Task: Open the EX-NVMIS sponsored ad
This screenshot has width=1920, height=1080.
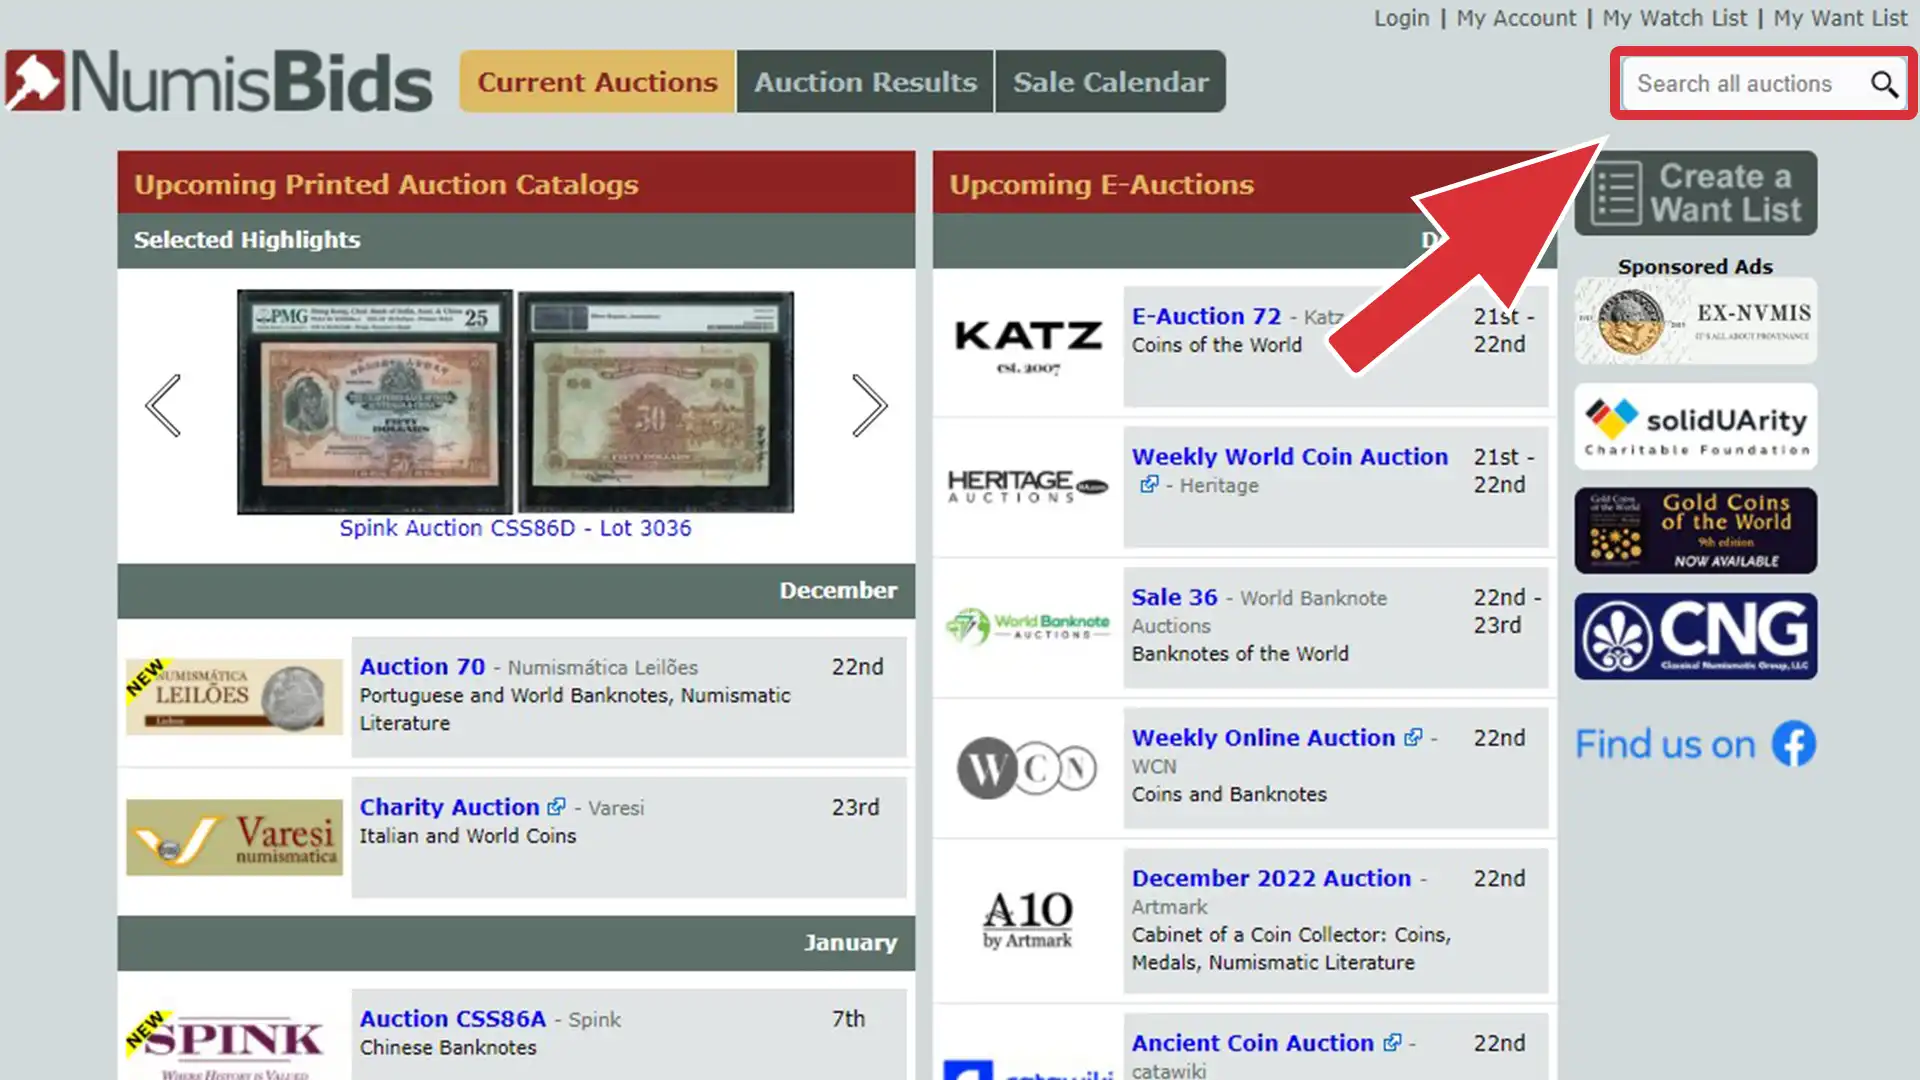Action: (x=1696, y=321)
